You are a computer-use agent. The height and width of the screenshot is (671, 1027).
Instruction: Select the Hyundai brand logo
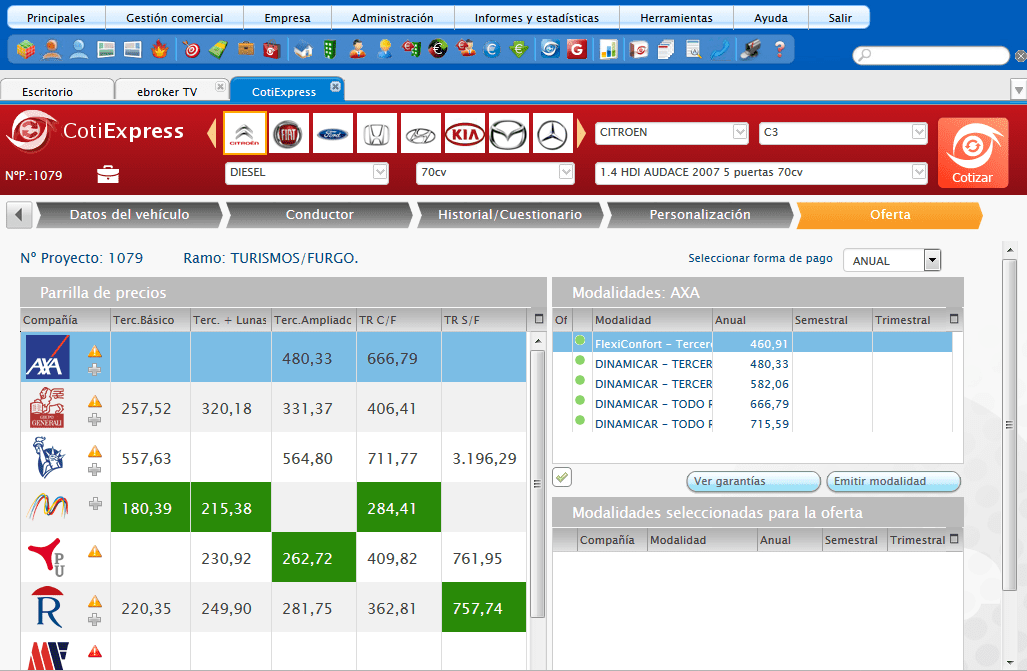[x=420, y=134]
